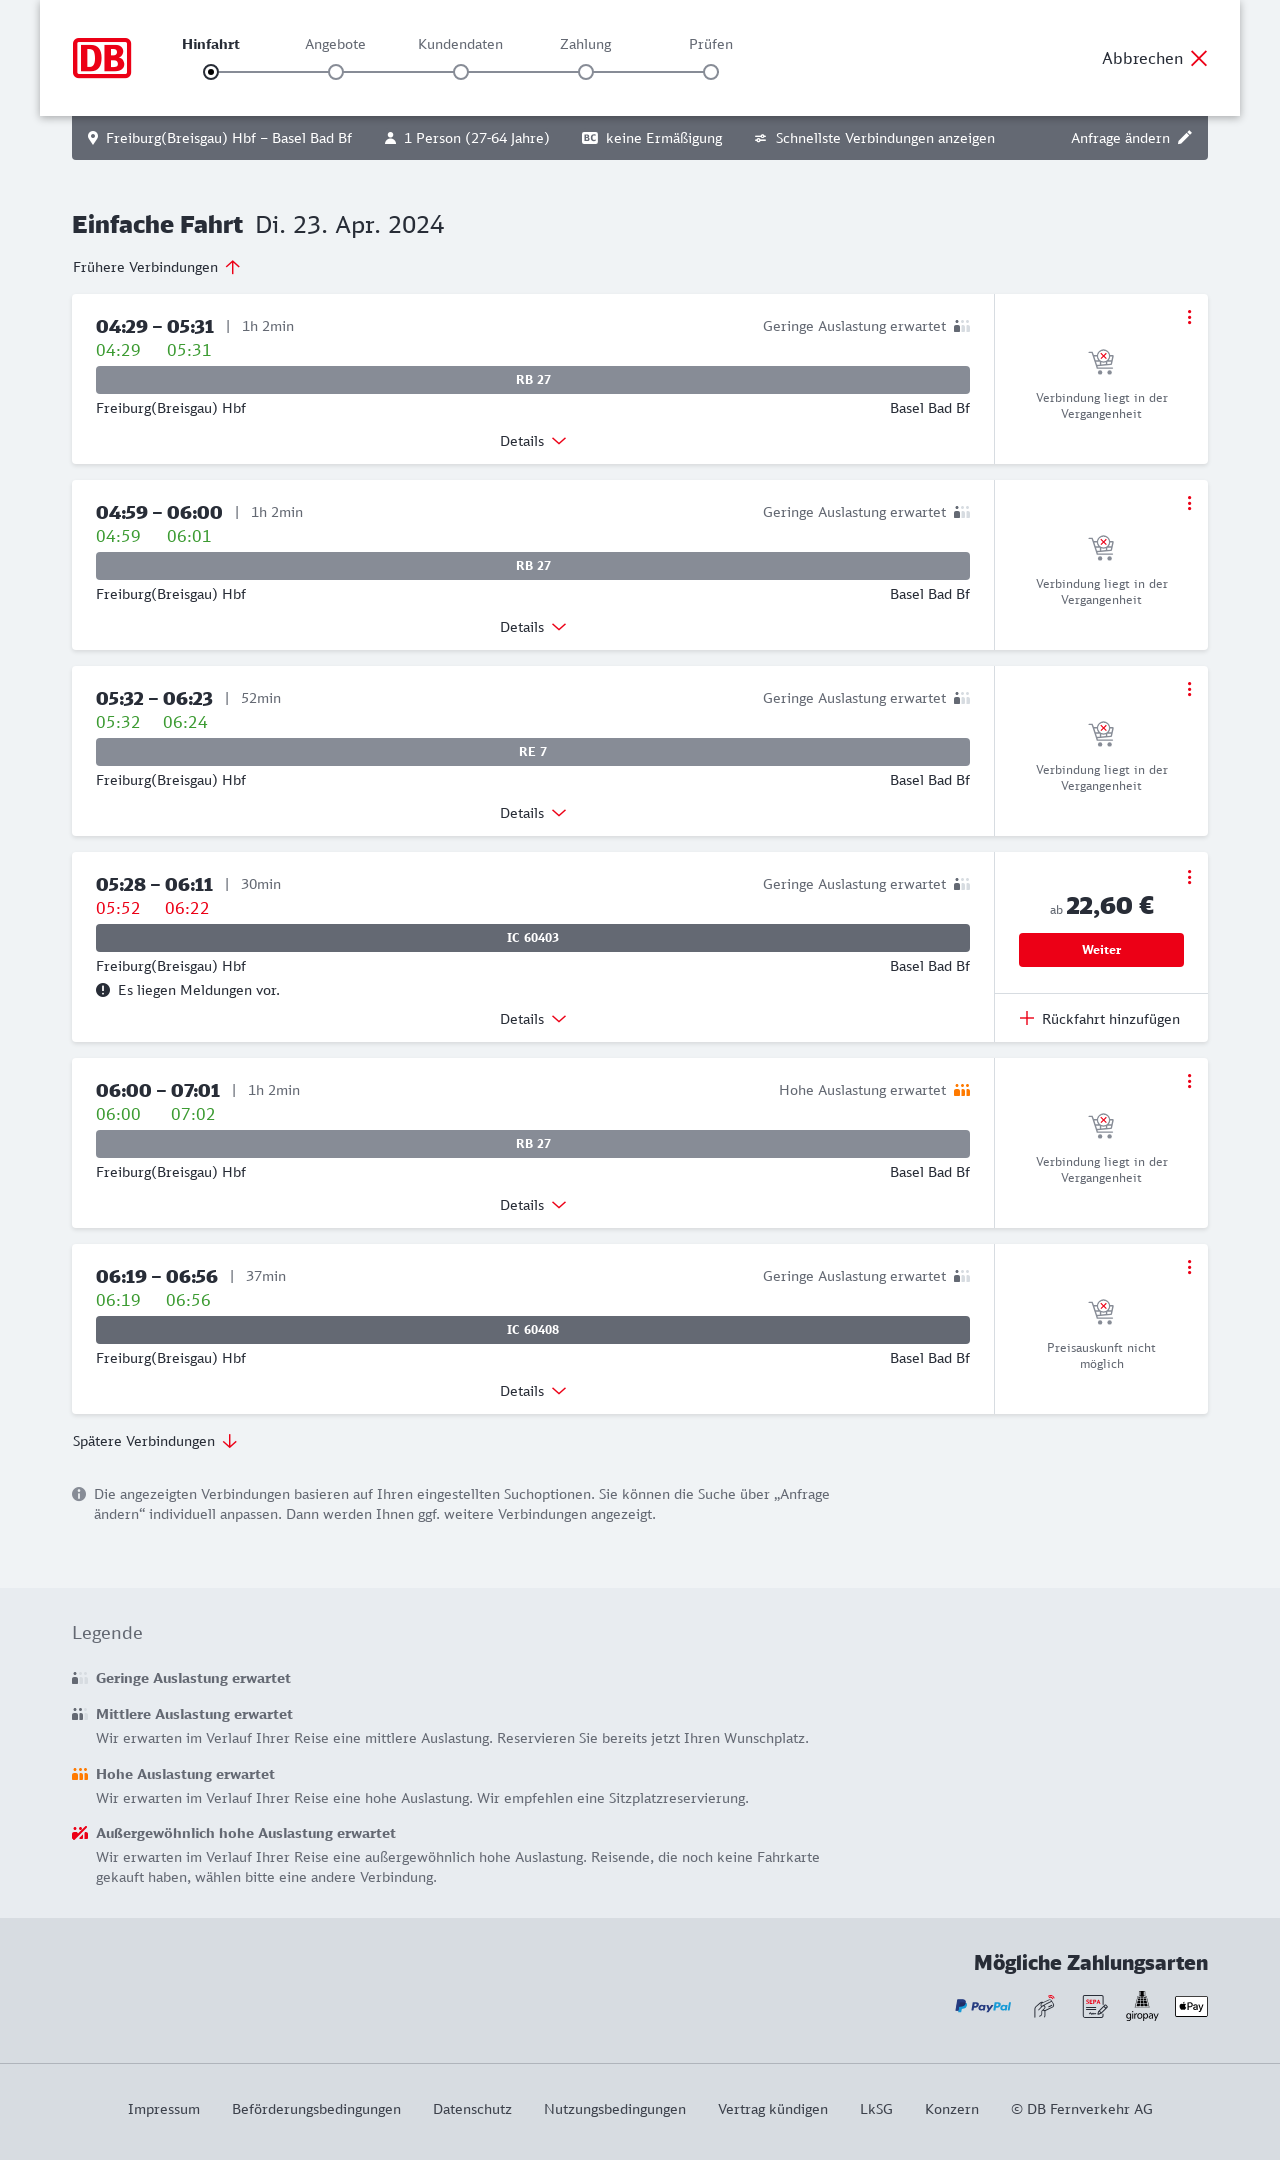Click the PayPal payment icon
This screenshot has height=2160, width=1280.
[x=983, y=2006]
